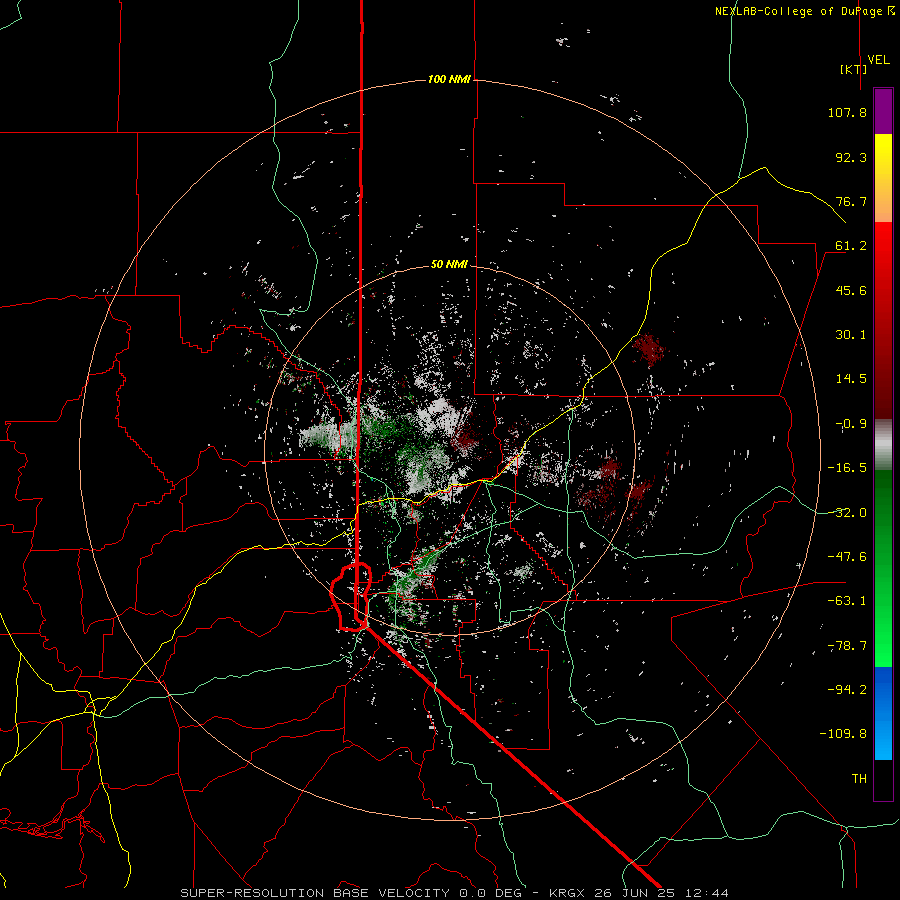Click the dark red velocity patch near the yellow highway
900x900 pixels.
(649, 349)
